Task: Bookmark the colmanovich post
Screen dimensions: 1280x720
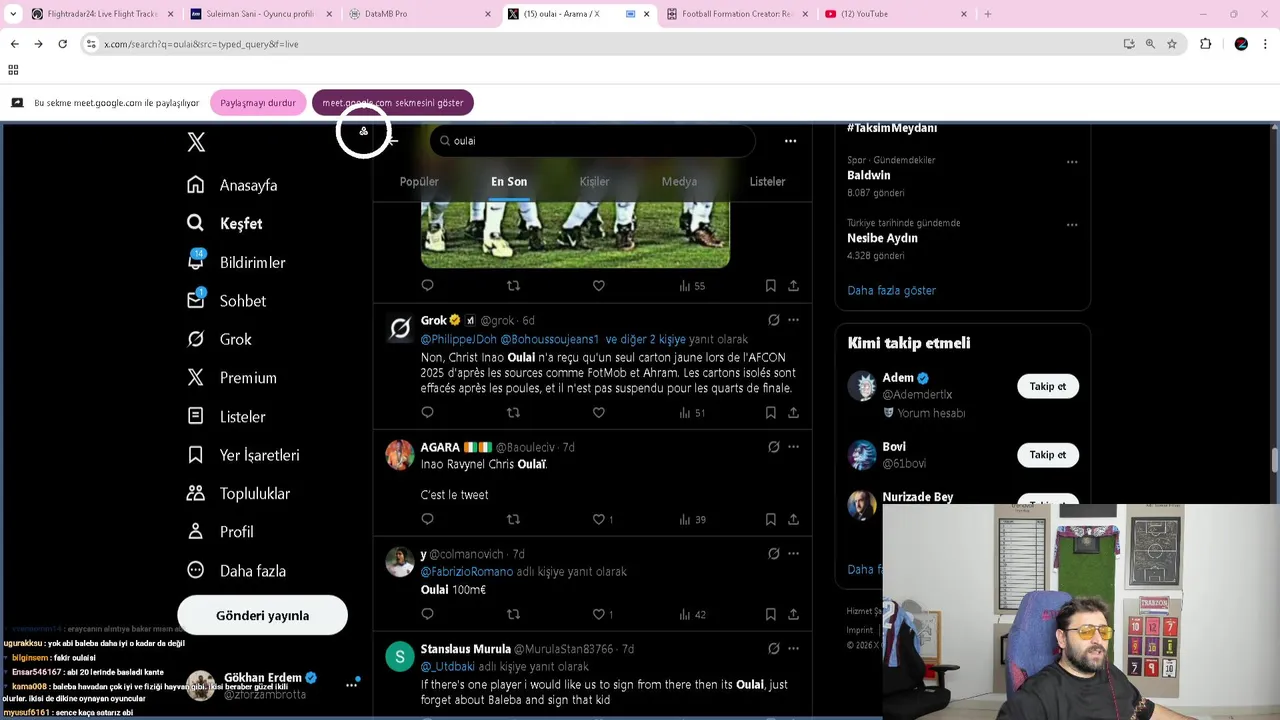Action: [770, 614]
